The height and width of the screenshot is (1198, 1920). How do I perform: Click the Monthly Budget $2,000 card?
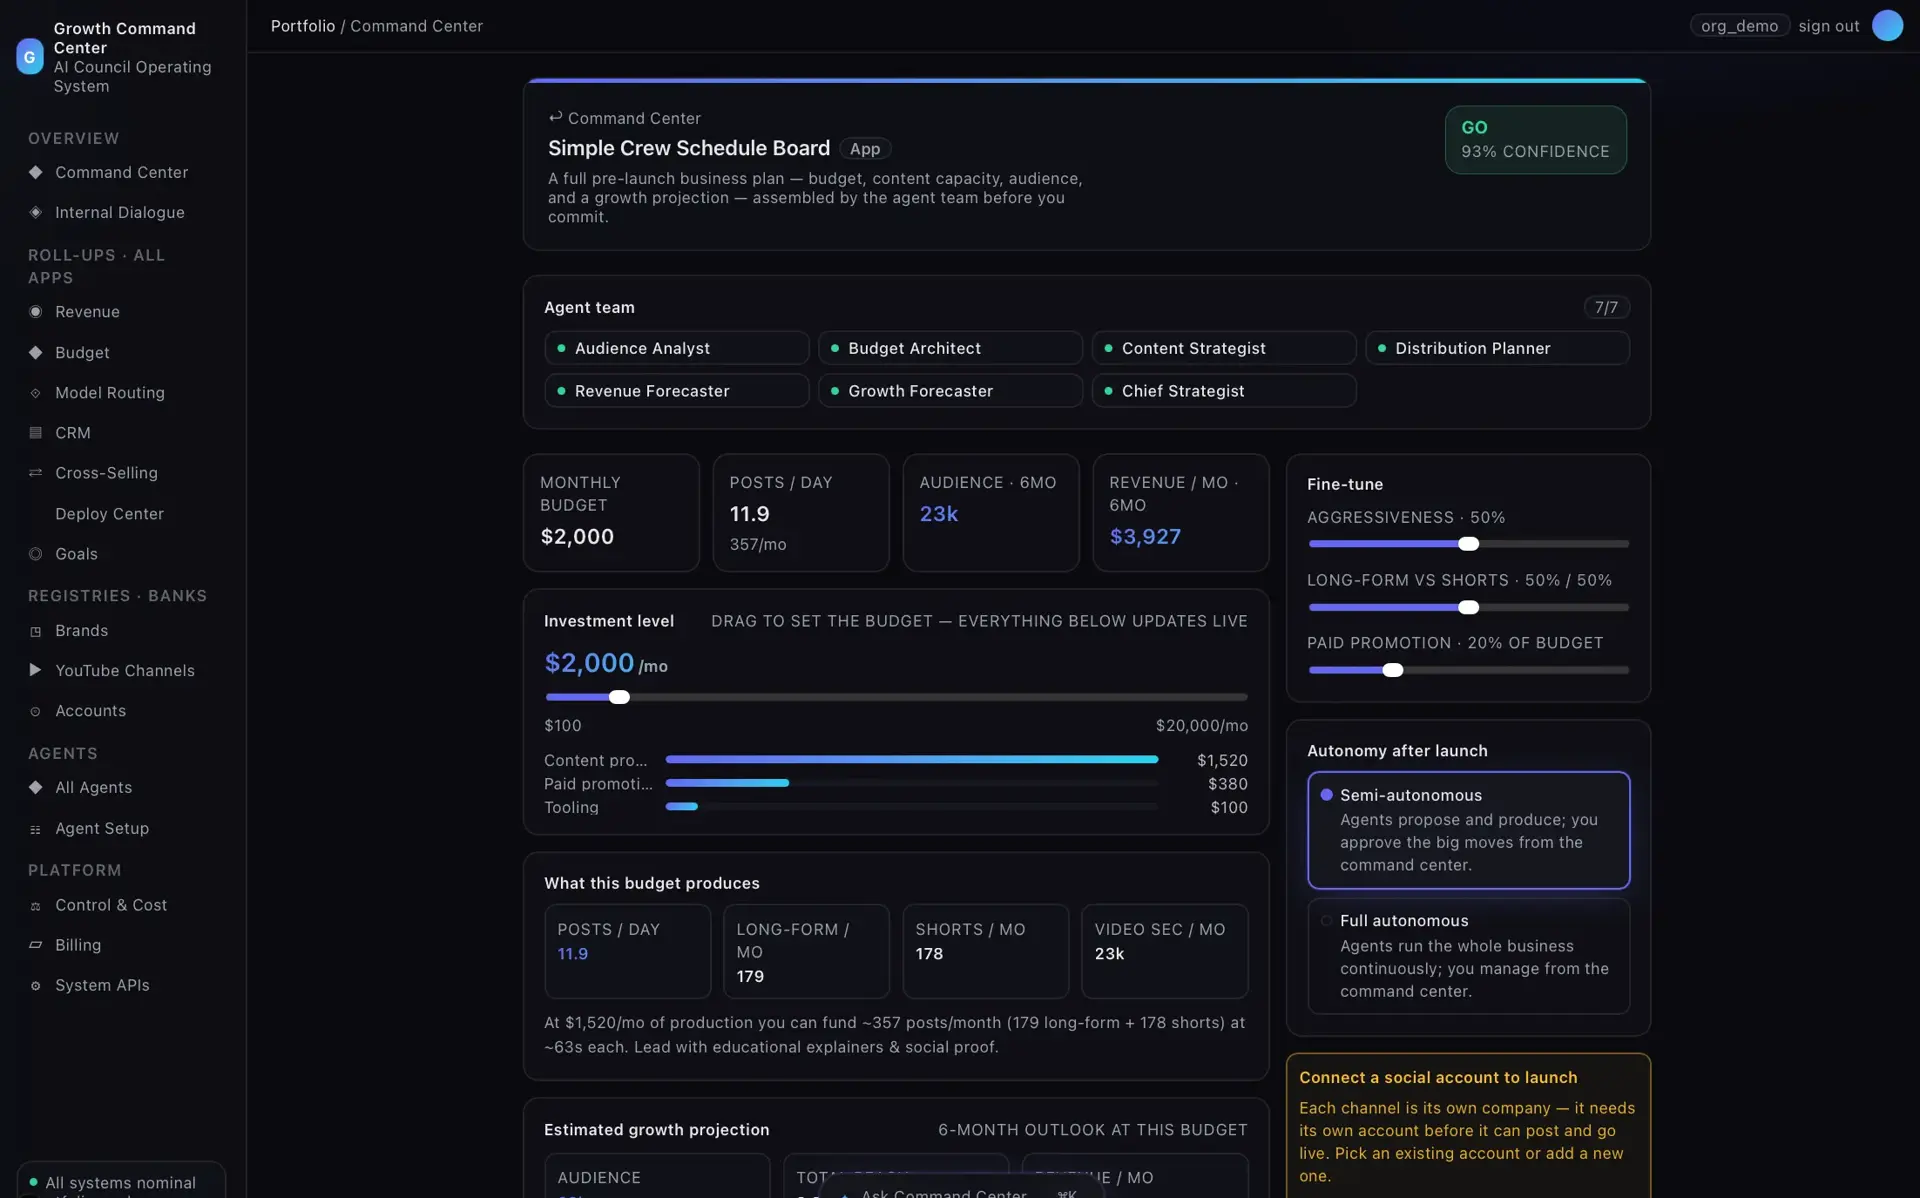[x=611, y=513]
